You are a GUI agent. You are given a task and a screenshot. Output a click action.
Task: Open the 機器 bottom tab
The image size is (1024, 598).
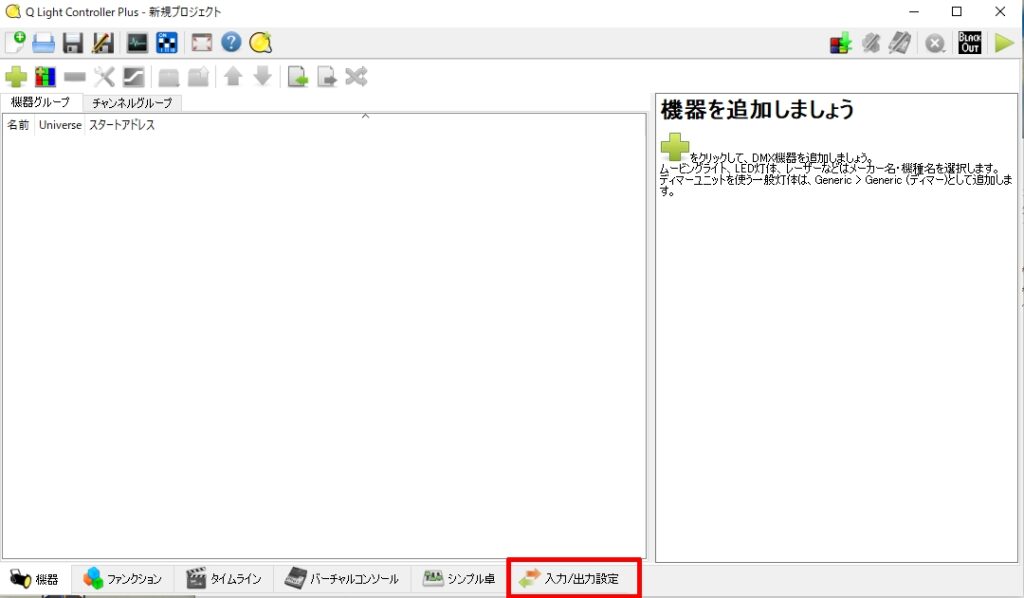(34, 579)
